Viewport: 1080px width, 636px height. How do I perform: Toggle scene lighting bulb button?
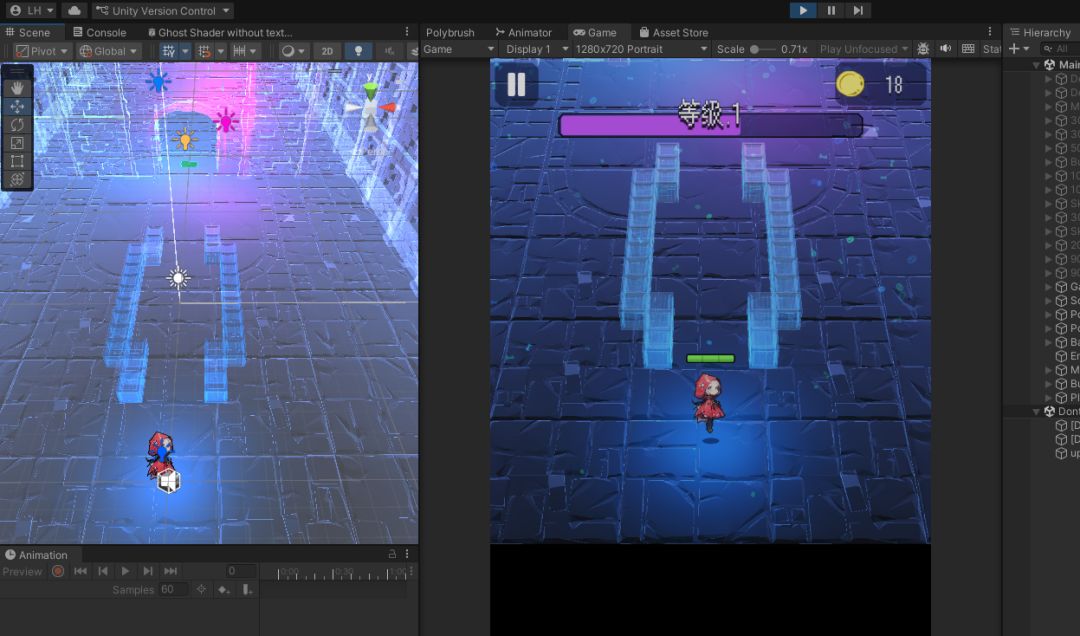[358, 51]
